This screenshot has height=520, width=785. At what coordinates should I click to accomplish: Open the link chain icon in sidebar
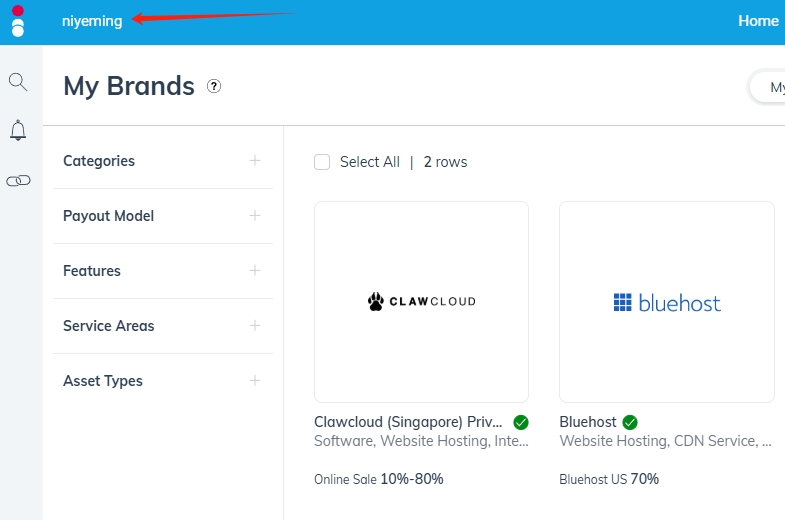point(19,181)
